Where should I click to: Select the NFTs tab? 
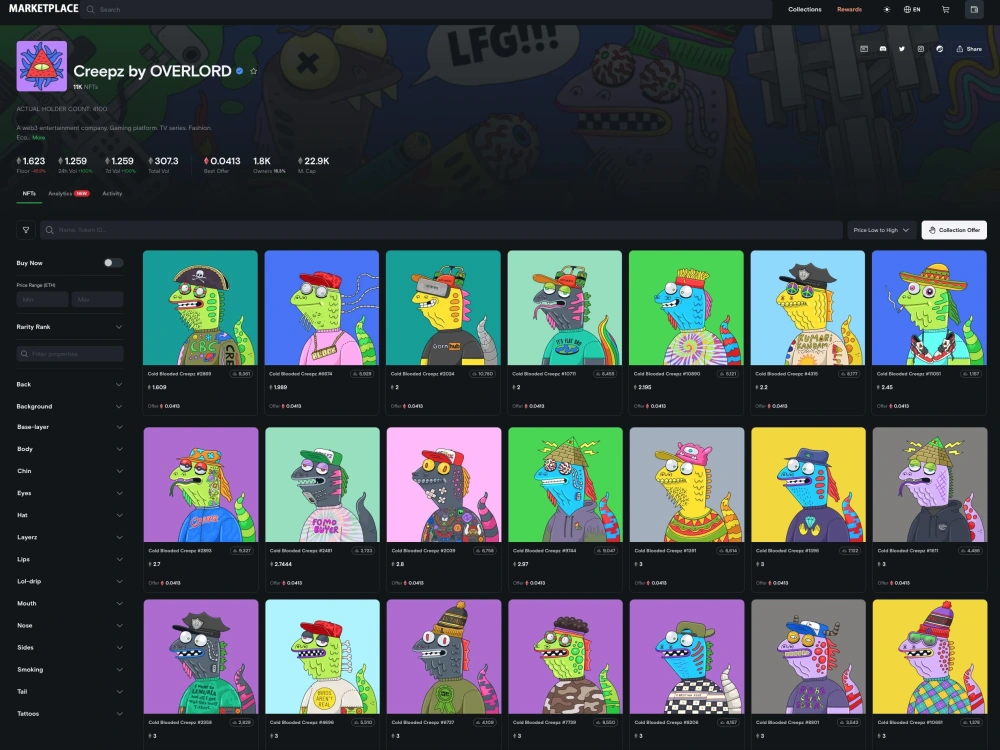click(29, 194)
